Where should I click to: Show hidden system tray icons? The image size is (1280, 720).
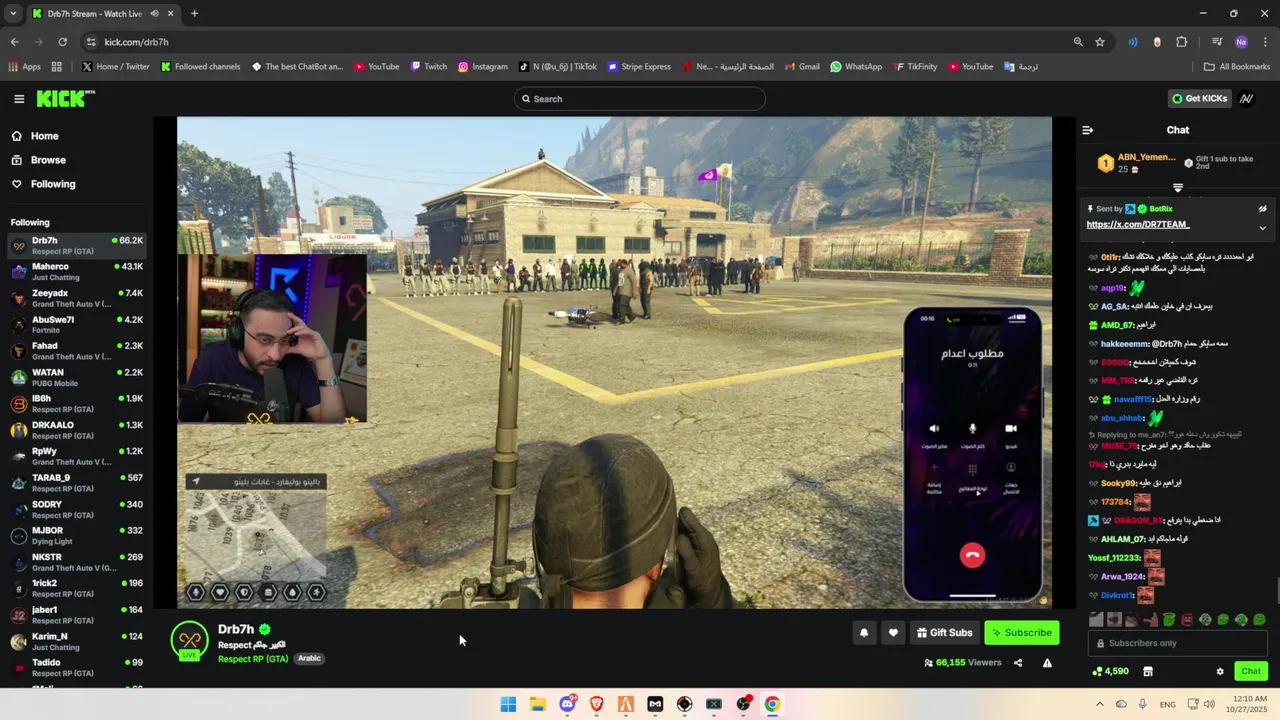point(1099,704)
